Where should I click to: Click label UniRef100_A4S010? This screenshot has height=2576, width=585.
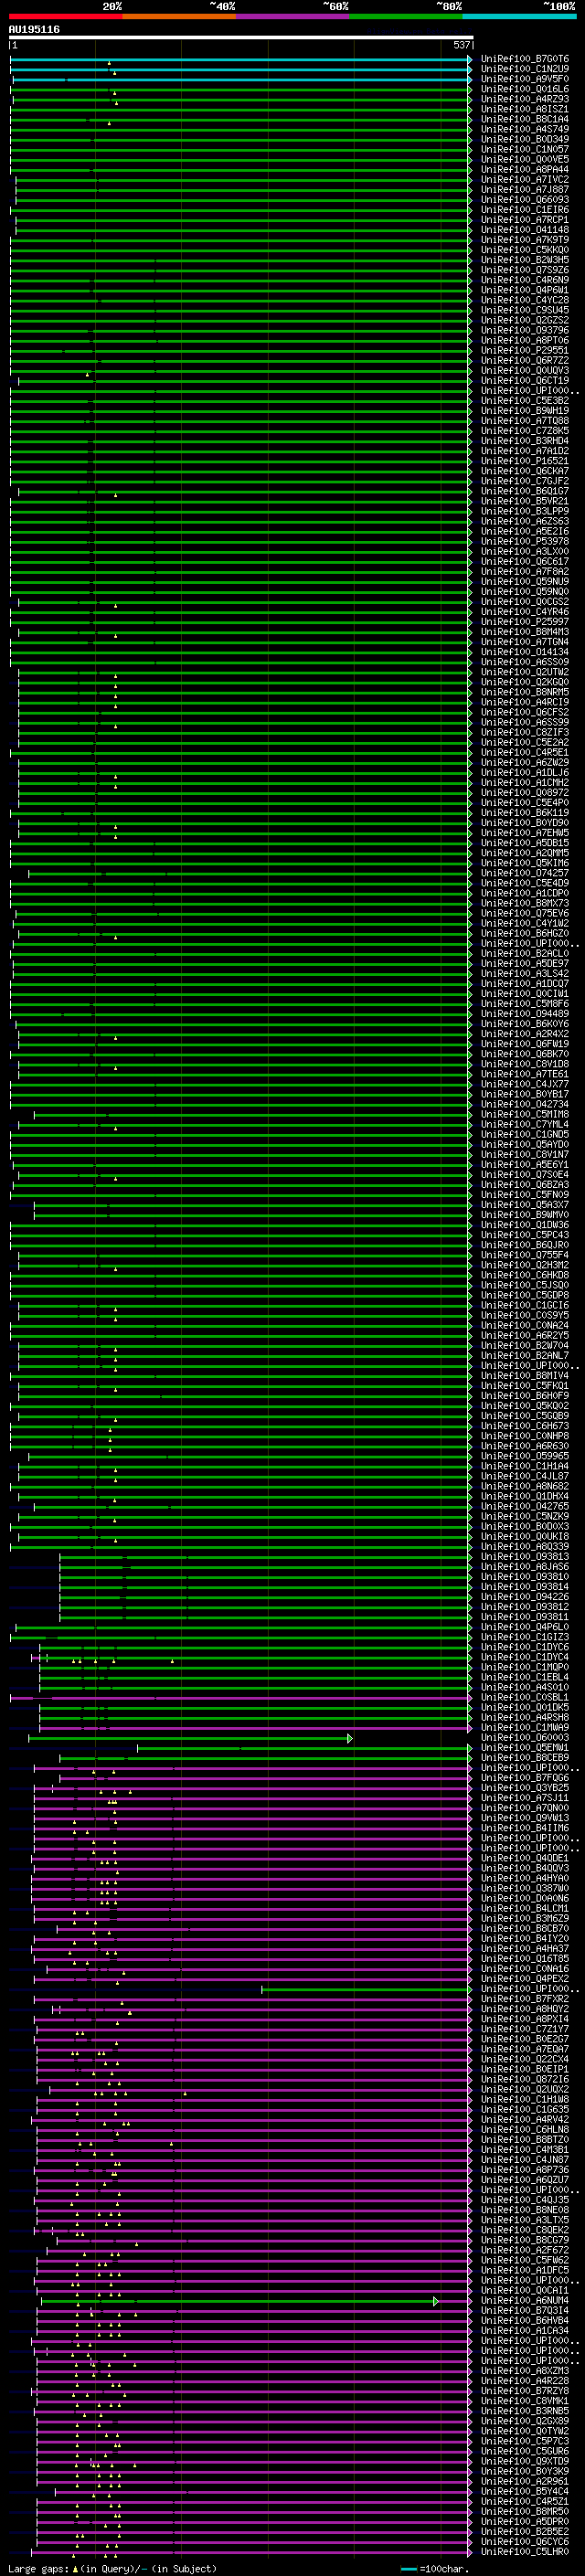pyautogui.click(x=525, y=1687)
